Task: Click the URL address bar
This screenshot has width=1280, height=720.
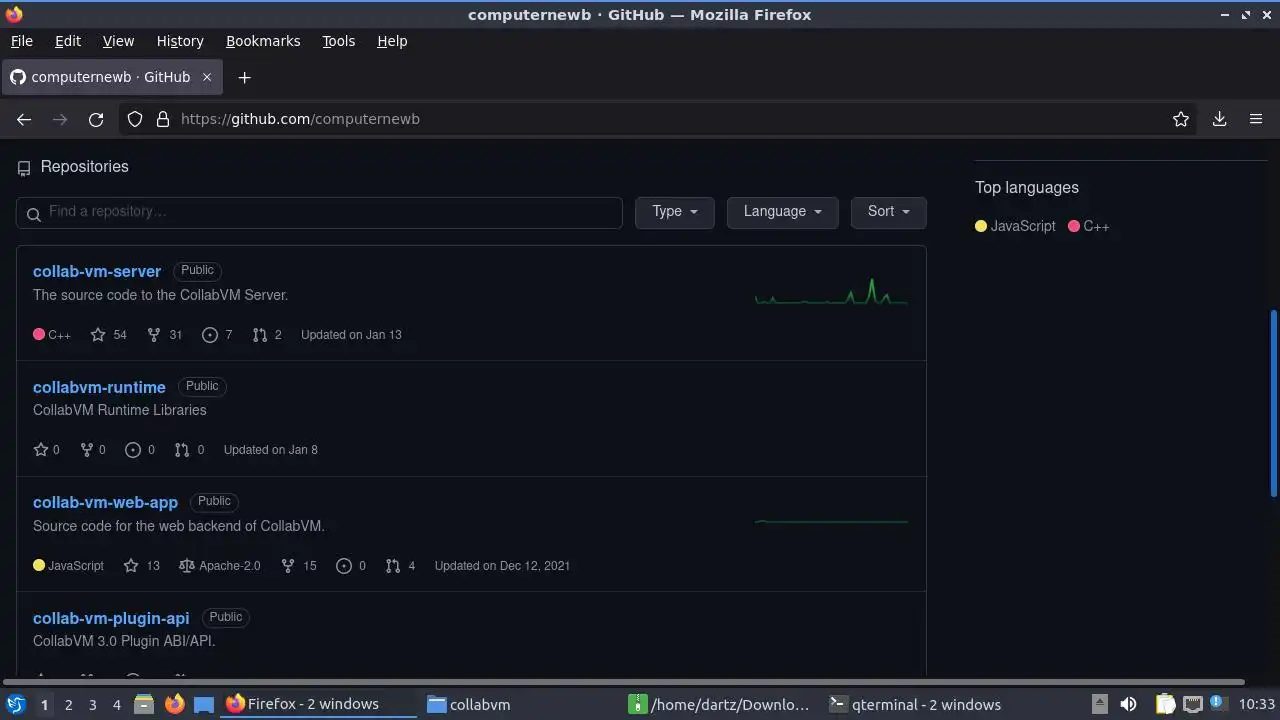Action: pos(660,119)
